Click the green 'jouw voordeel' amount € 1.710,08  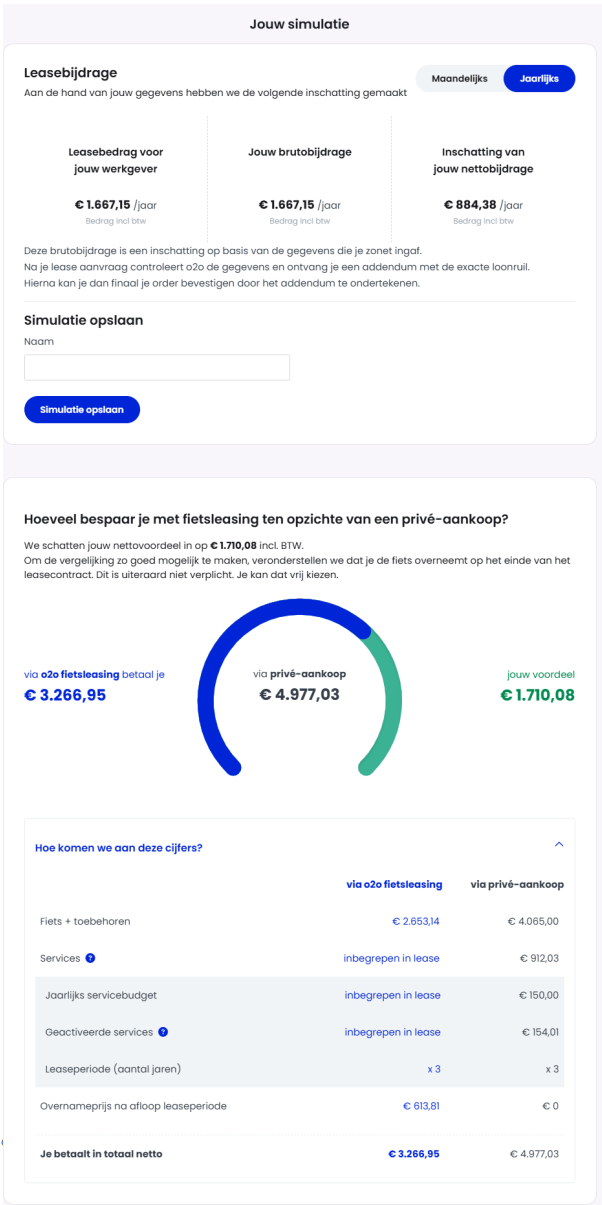(x=537, y=695)
